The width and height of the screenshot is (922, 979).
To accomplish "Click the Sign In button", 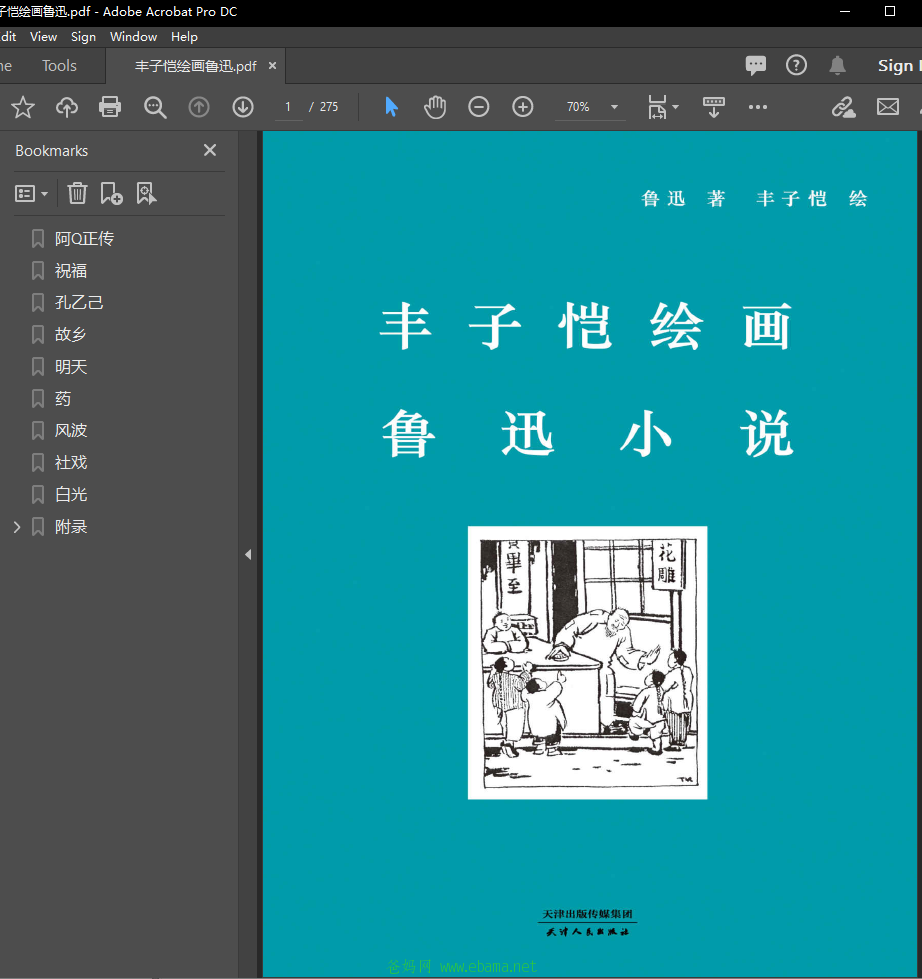I will point(899,66).
